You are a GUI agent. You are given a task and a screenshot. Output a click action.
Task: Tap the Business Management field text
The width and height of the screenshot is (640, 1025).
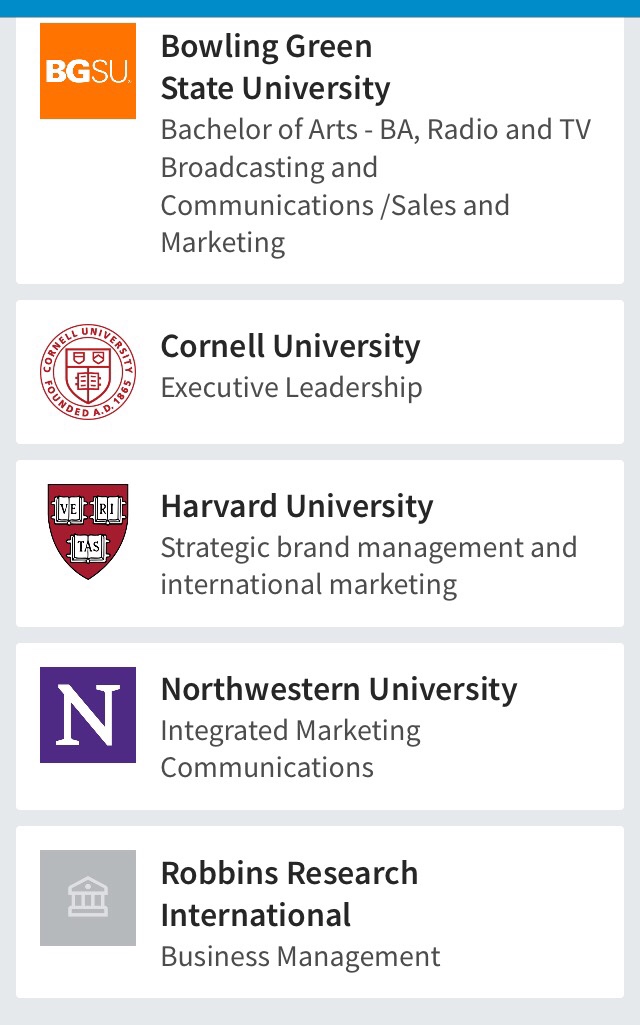(x=300, y=957)
